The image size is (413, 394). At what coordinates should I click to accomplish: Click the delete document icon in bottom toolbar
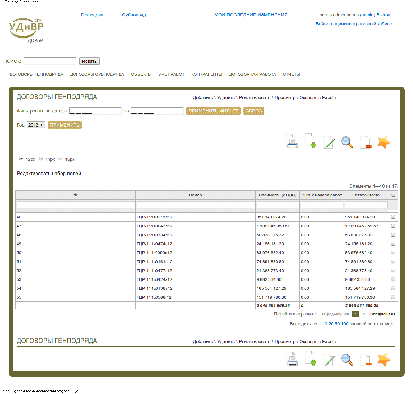point(366,360)
